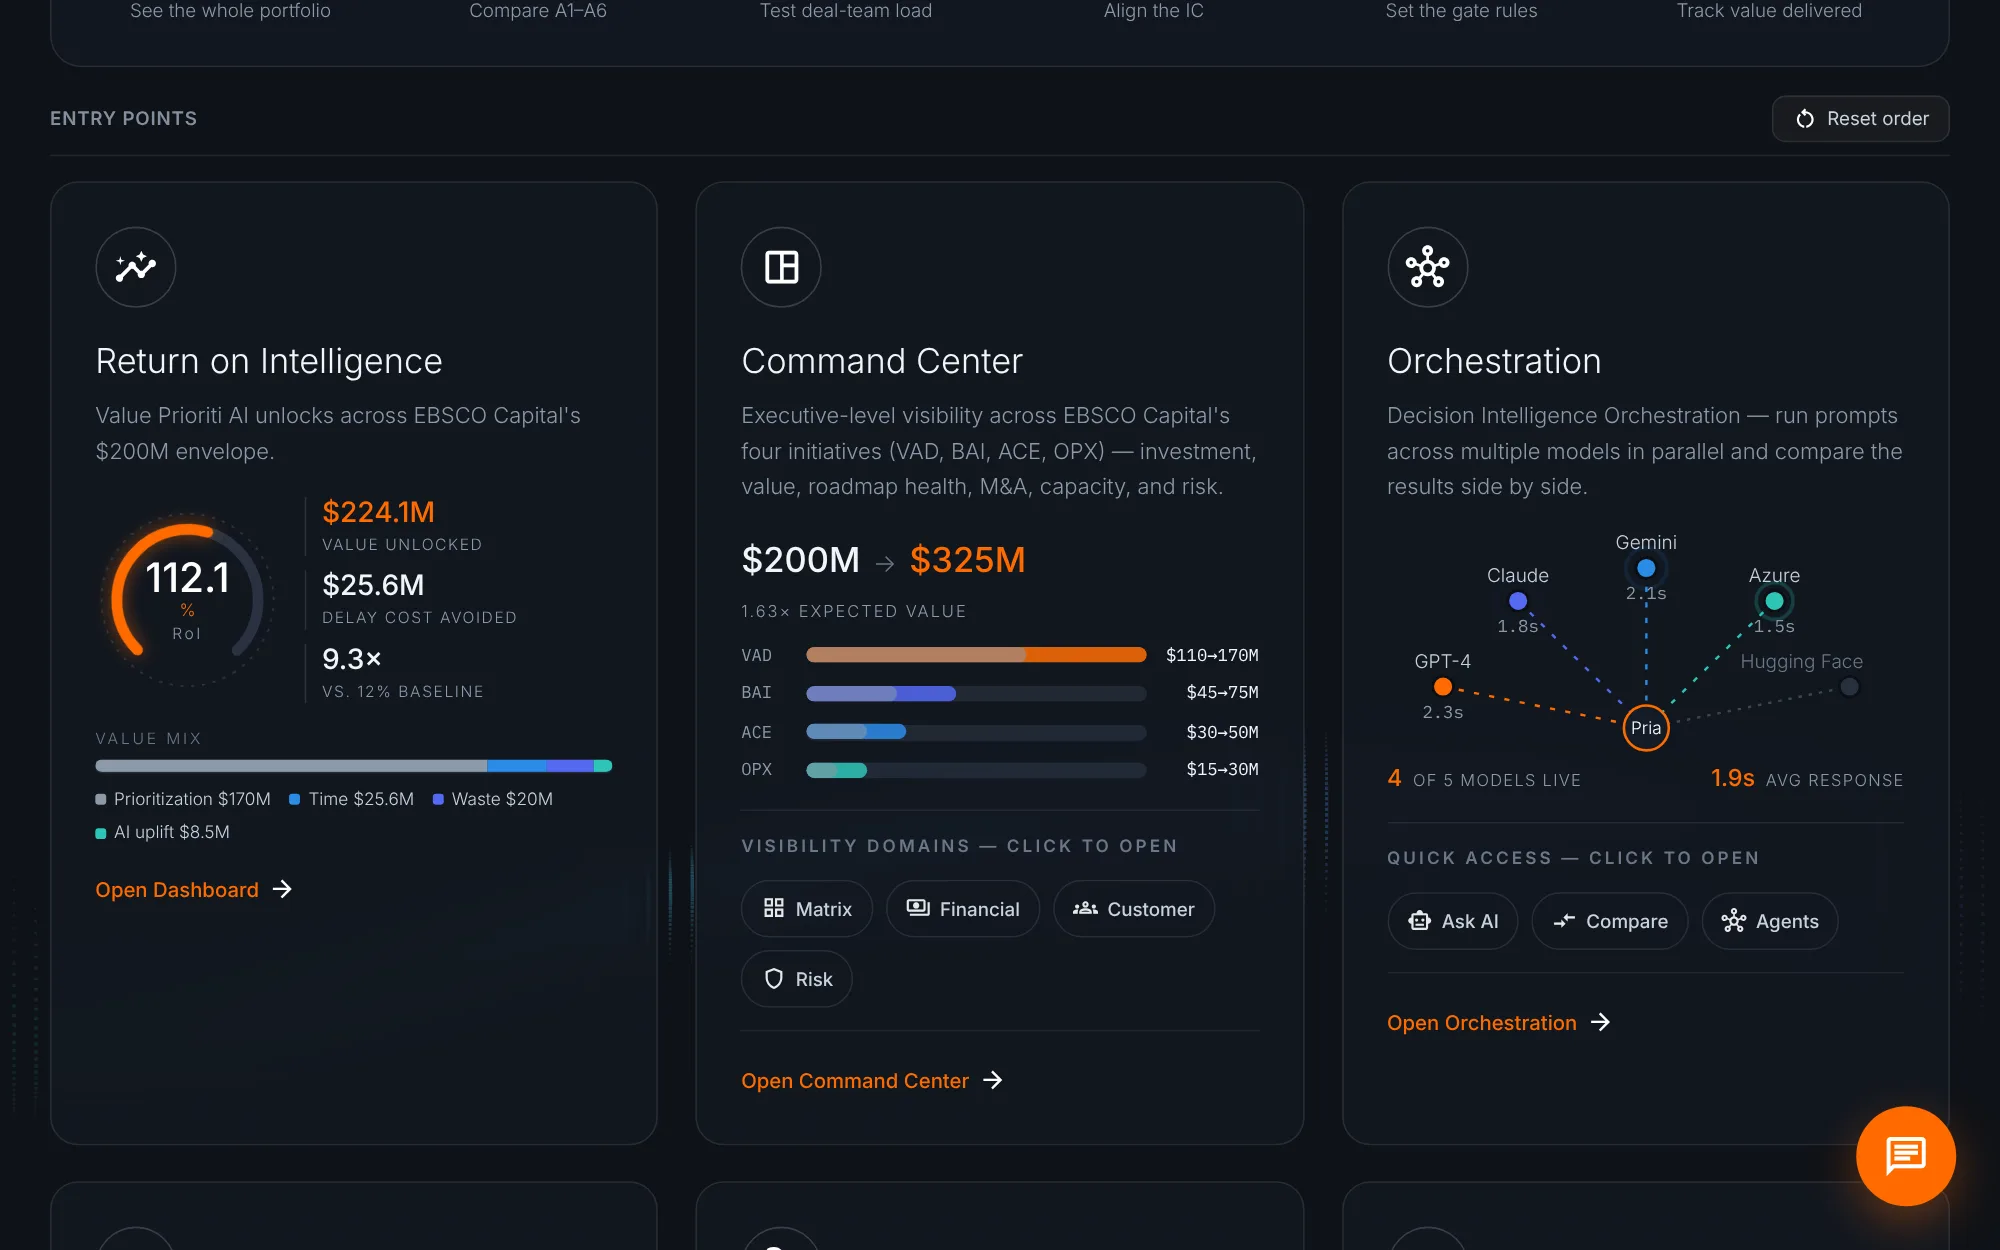Select 'Set the gate rules' step
The height and width of the screenshot is (1250, 2000).
[1461, 11]
